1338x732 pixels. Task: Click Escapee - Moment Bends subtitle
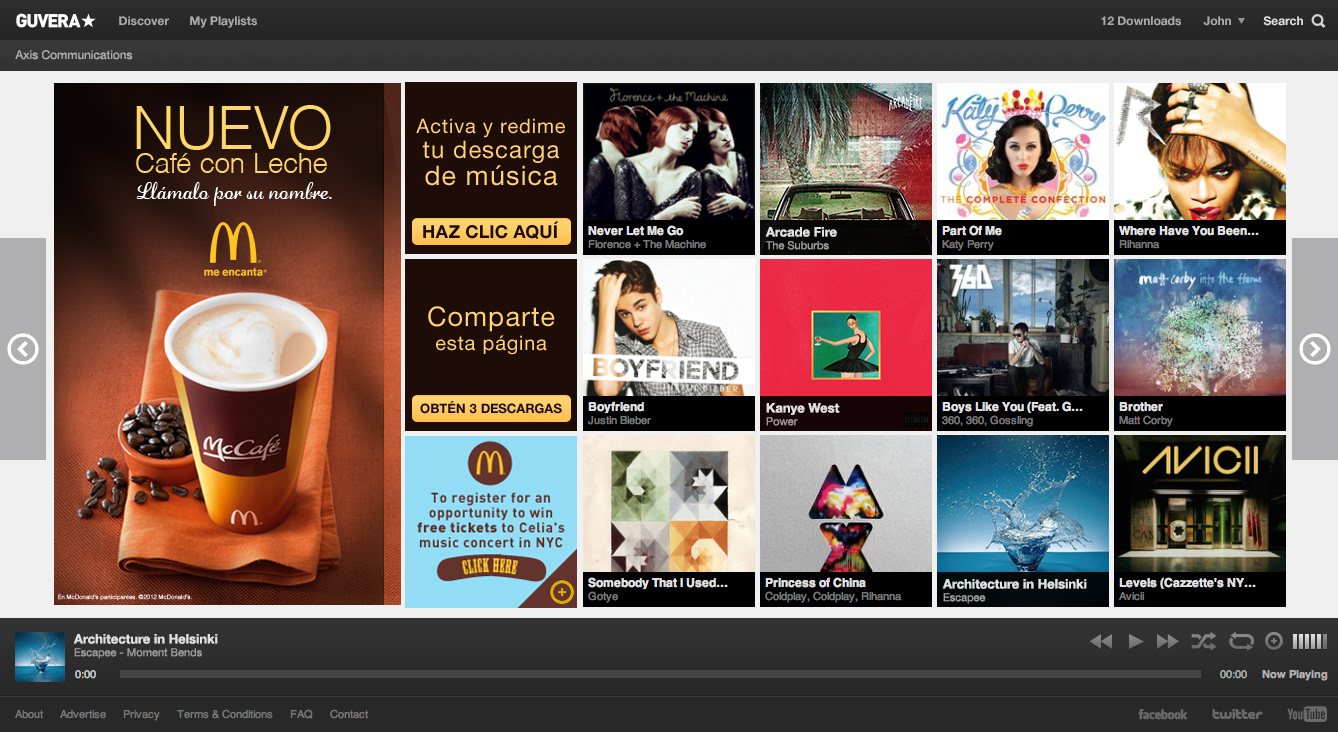click(x=138, y=653)
